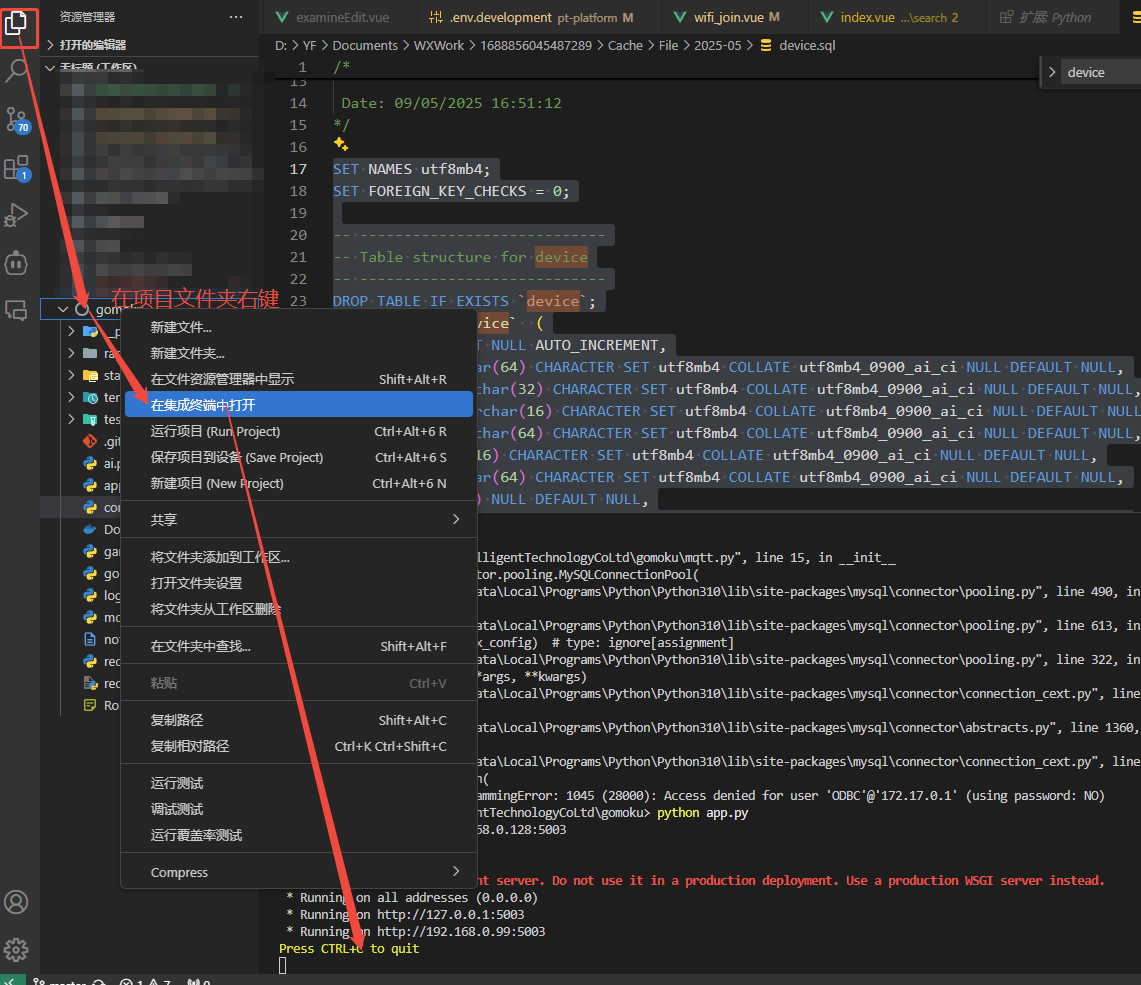Open the Explorer view in activity bar
The height and width of the screenshot is (985, 1141).
pyautogui.click(x=16, y=23)
